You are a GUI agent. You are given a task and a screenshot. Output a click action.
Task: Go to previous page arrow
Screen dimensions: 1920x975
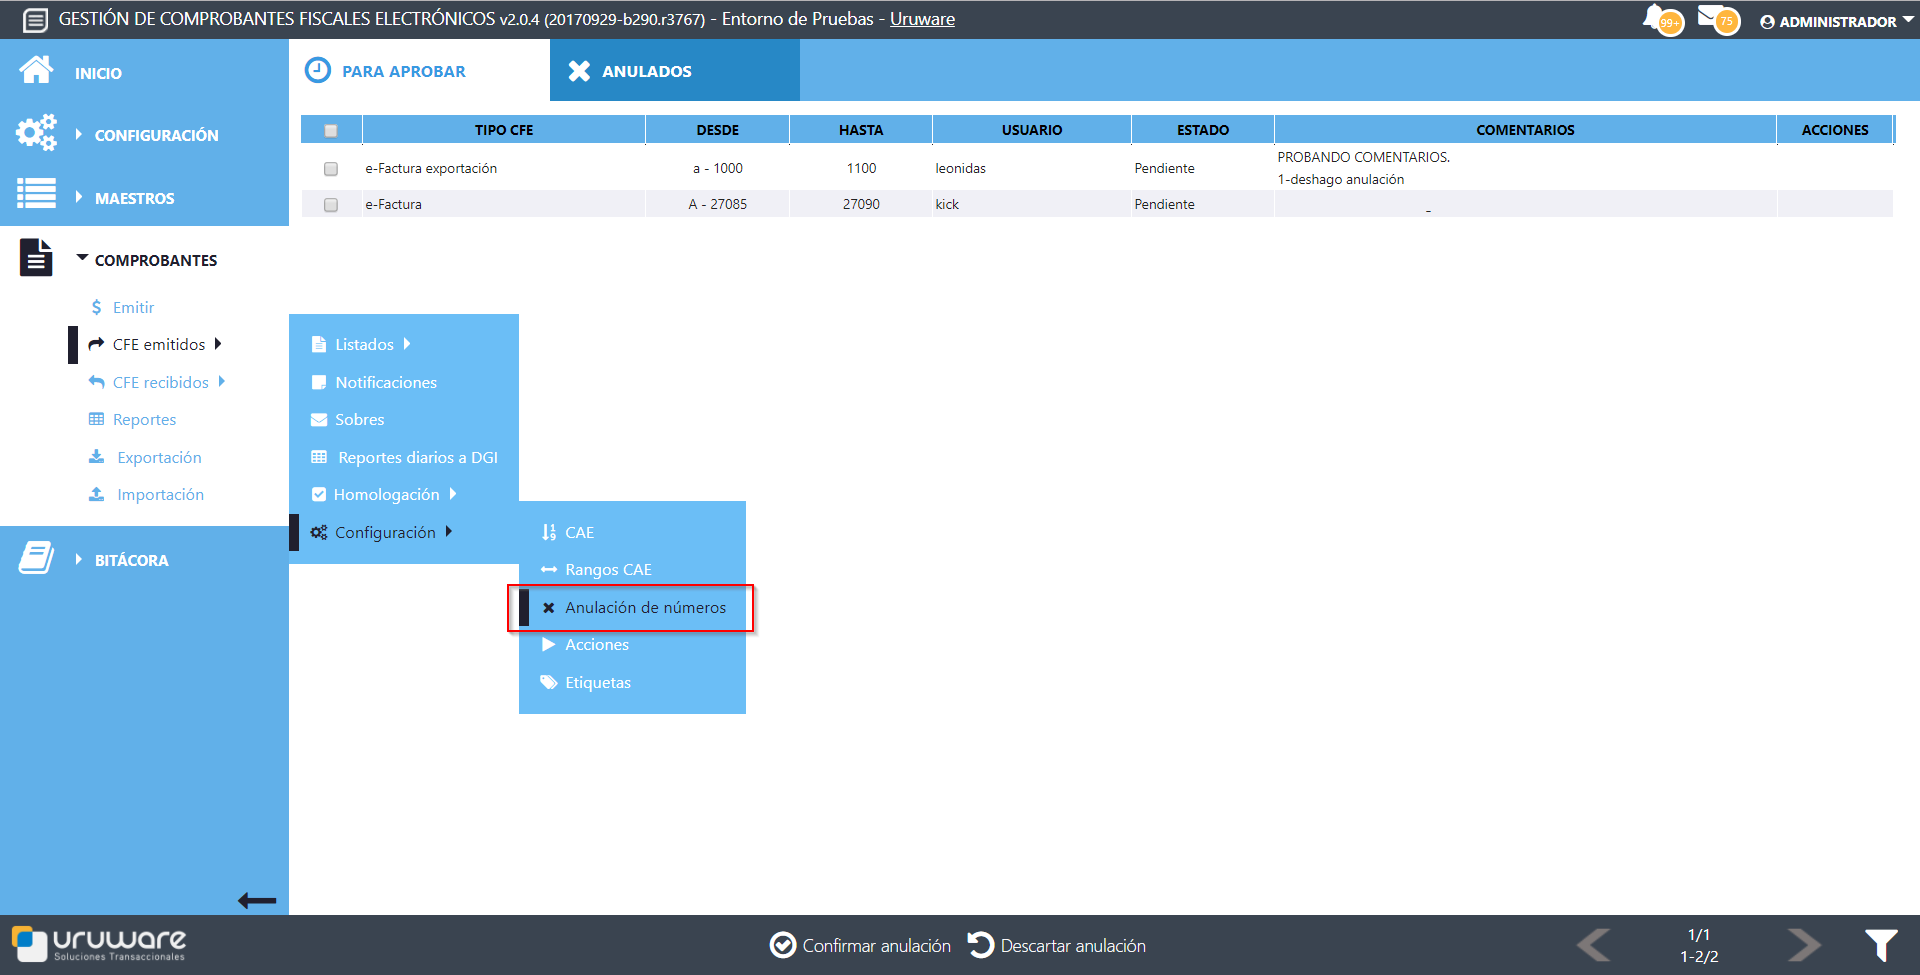[x=1594, y=944]
